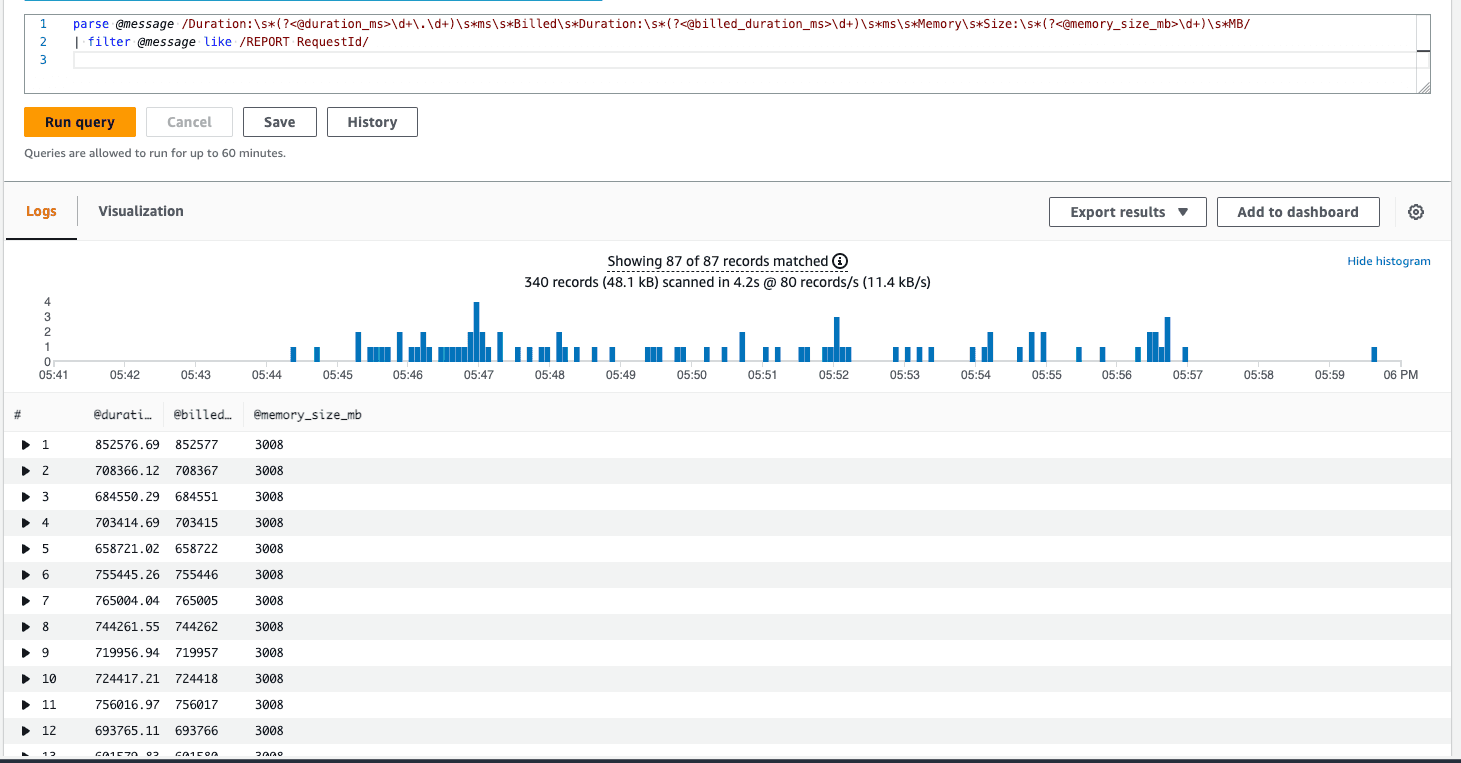This screenshot has height=763, width=1461.
Task: Run the query
Action: (x=80, y=122)
